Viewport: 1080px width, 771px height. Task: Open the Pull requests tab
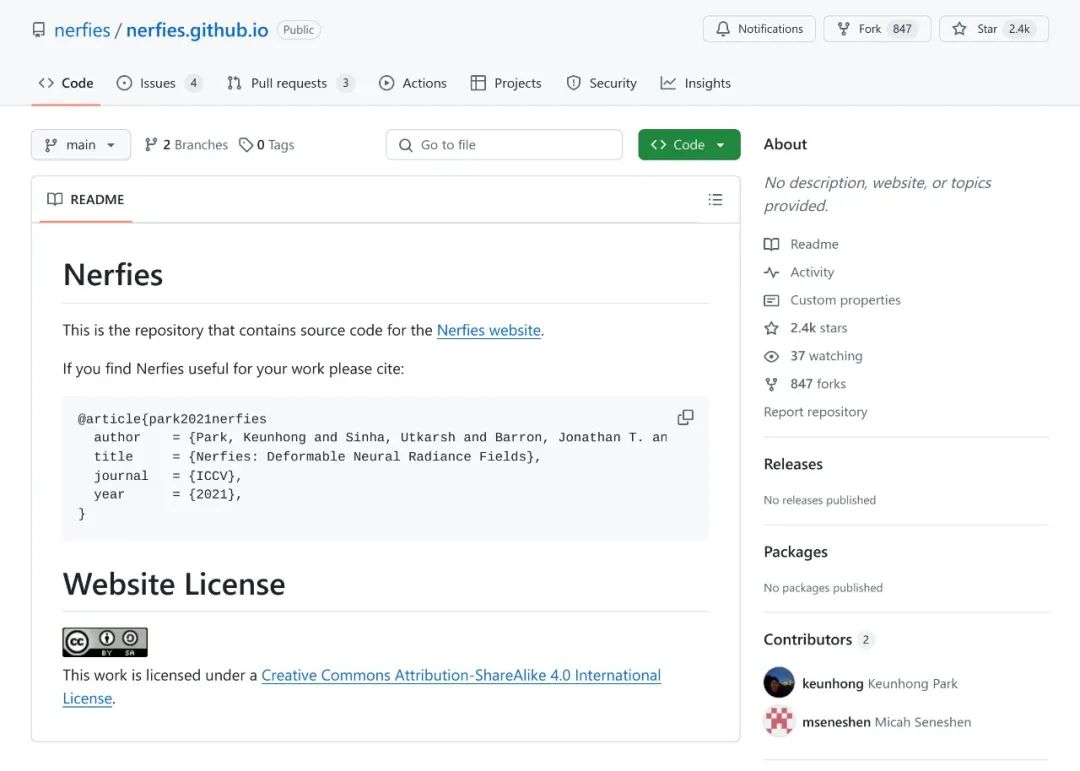290,83
